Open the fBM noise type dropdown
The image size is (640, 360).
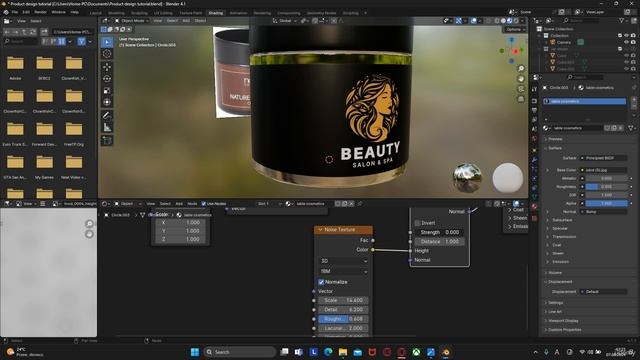pos(343,271)
